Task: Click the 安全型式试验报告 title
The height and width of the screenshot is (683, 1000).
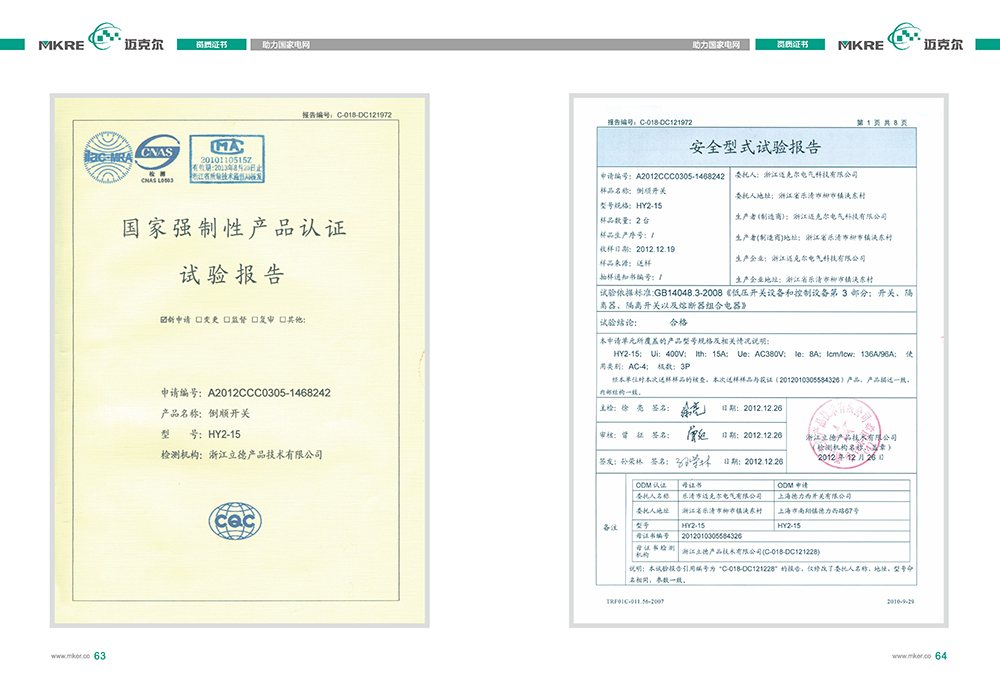Action: [756, 147]
